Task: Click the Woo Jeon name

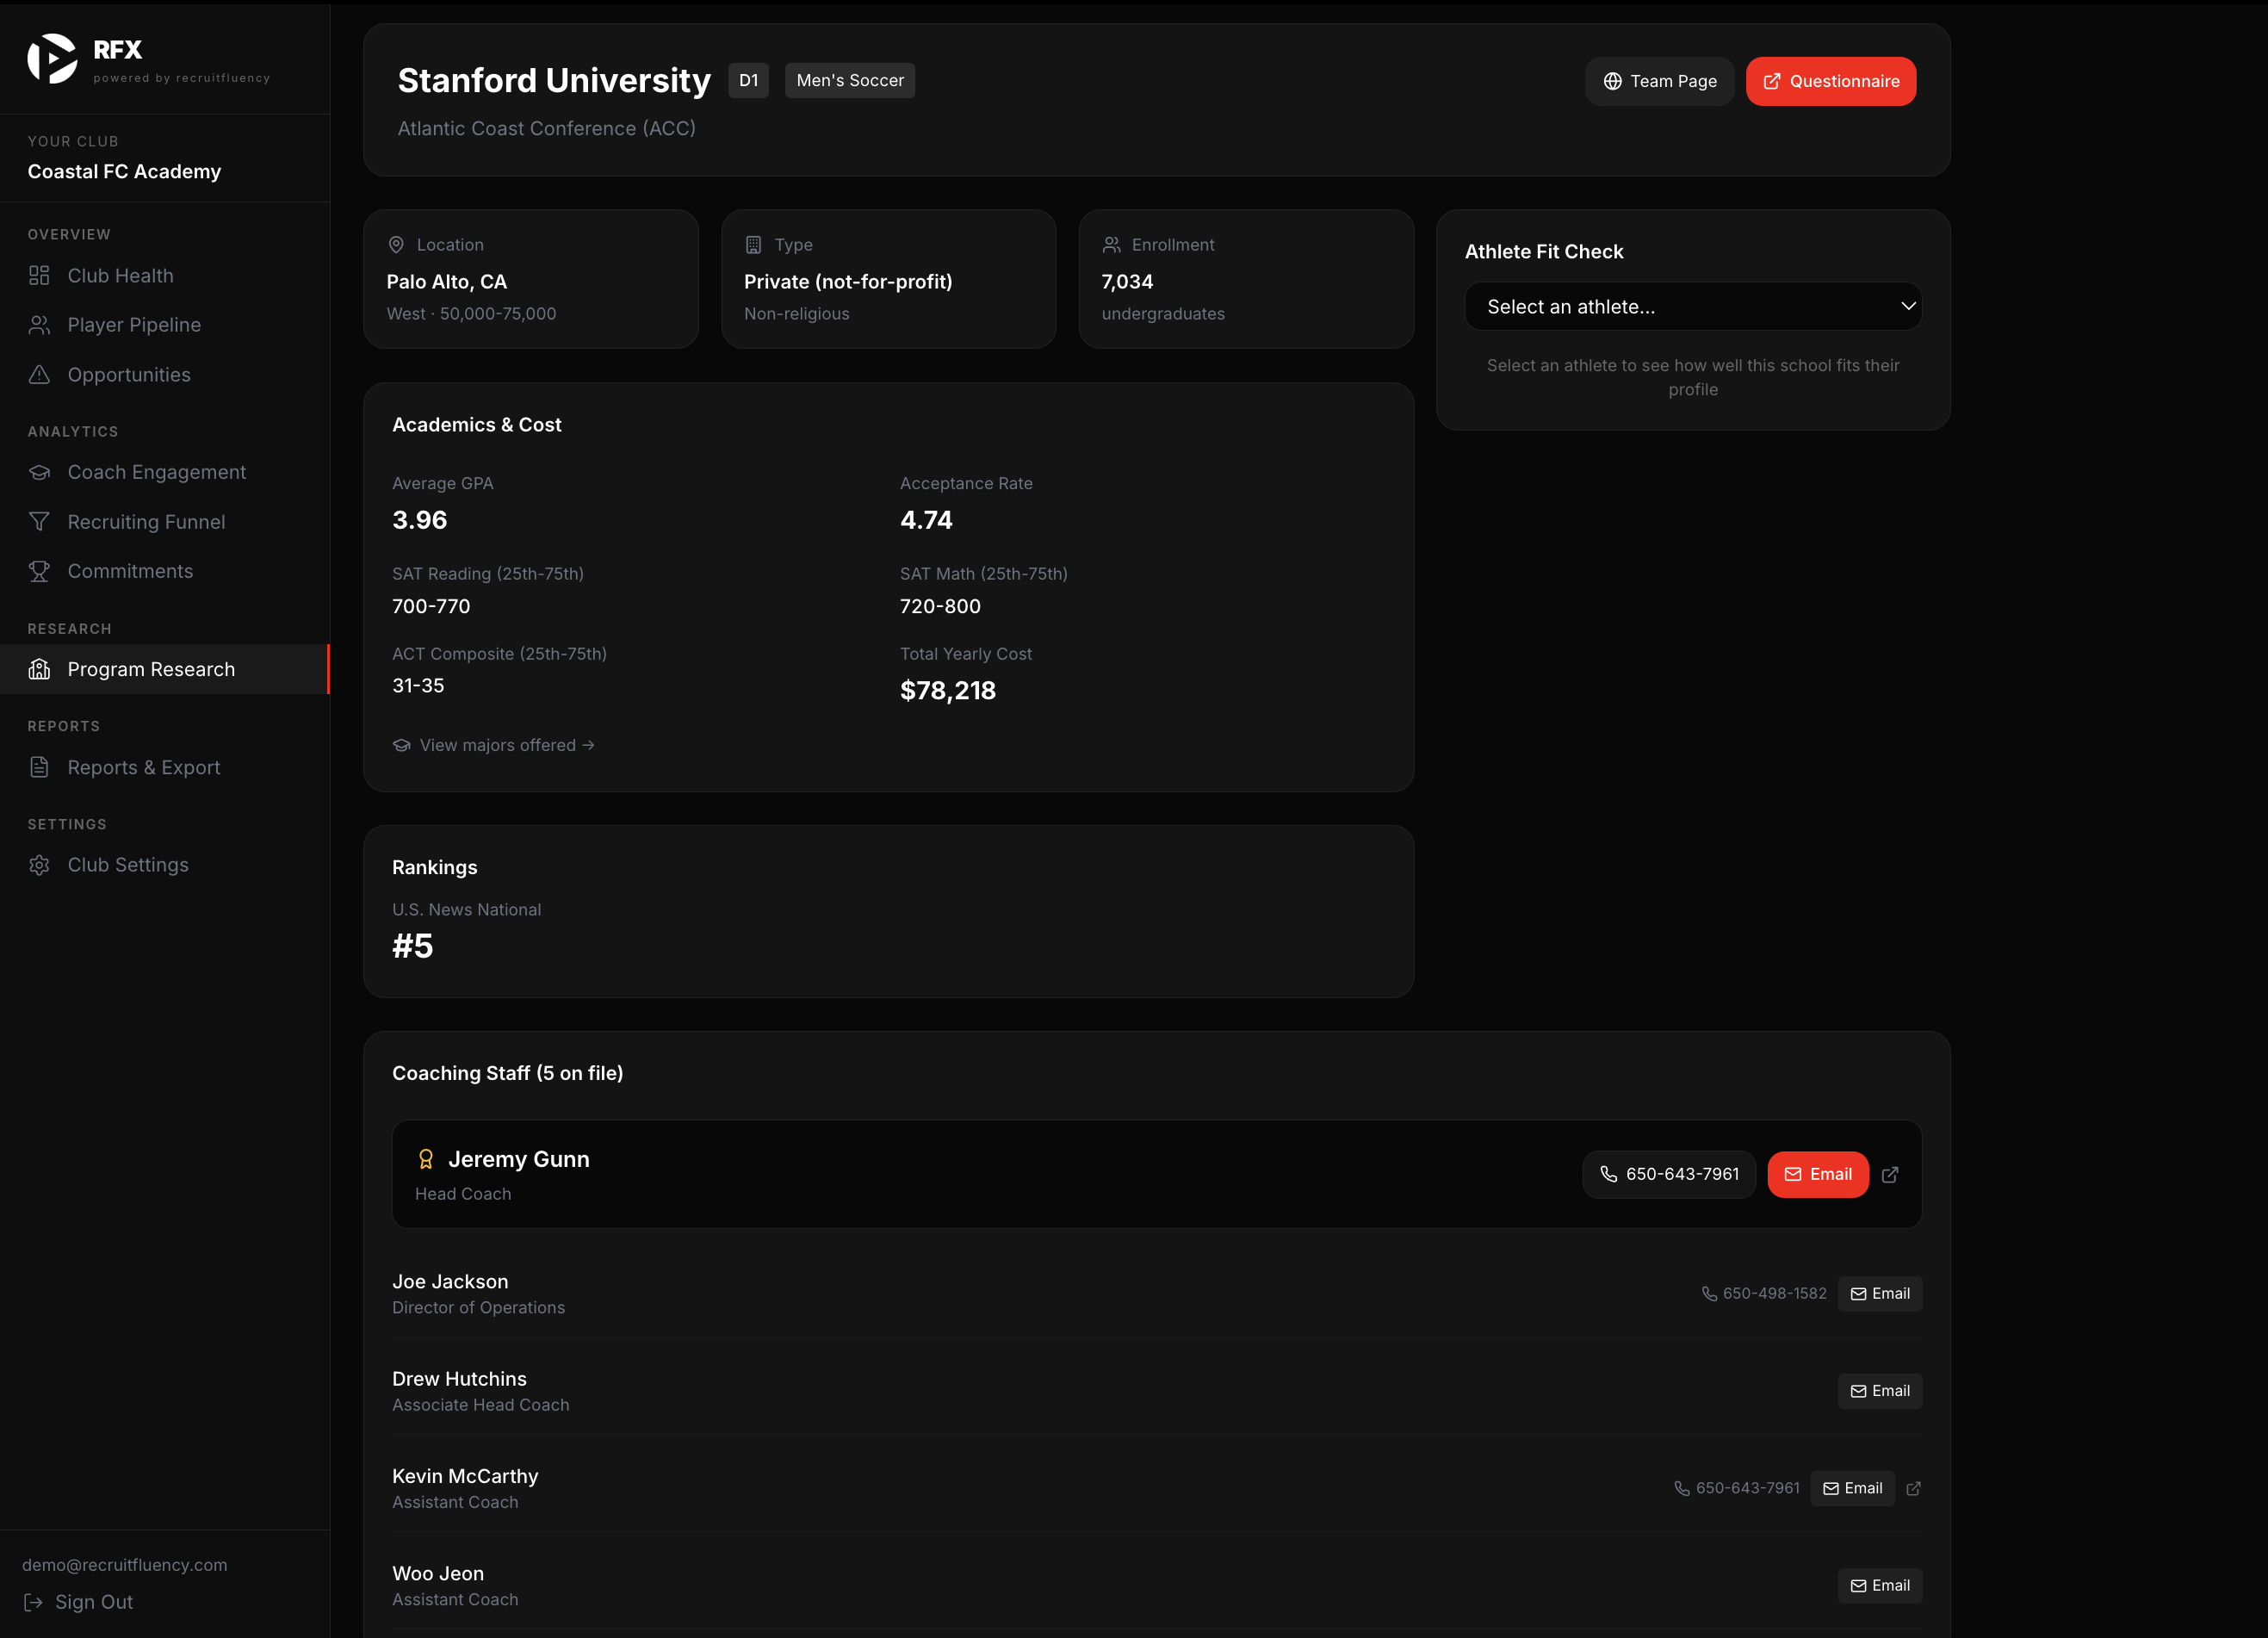Action: pyautogui.click(x=437, y=1573)
